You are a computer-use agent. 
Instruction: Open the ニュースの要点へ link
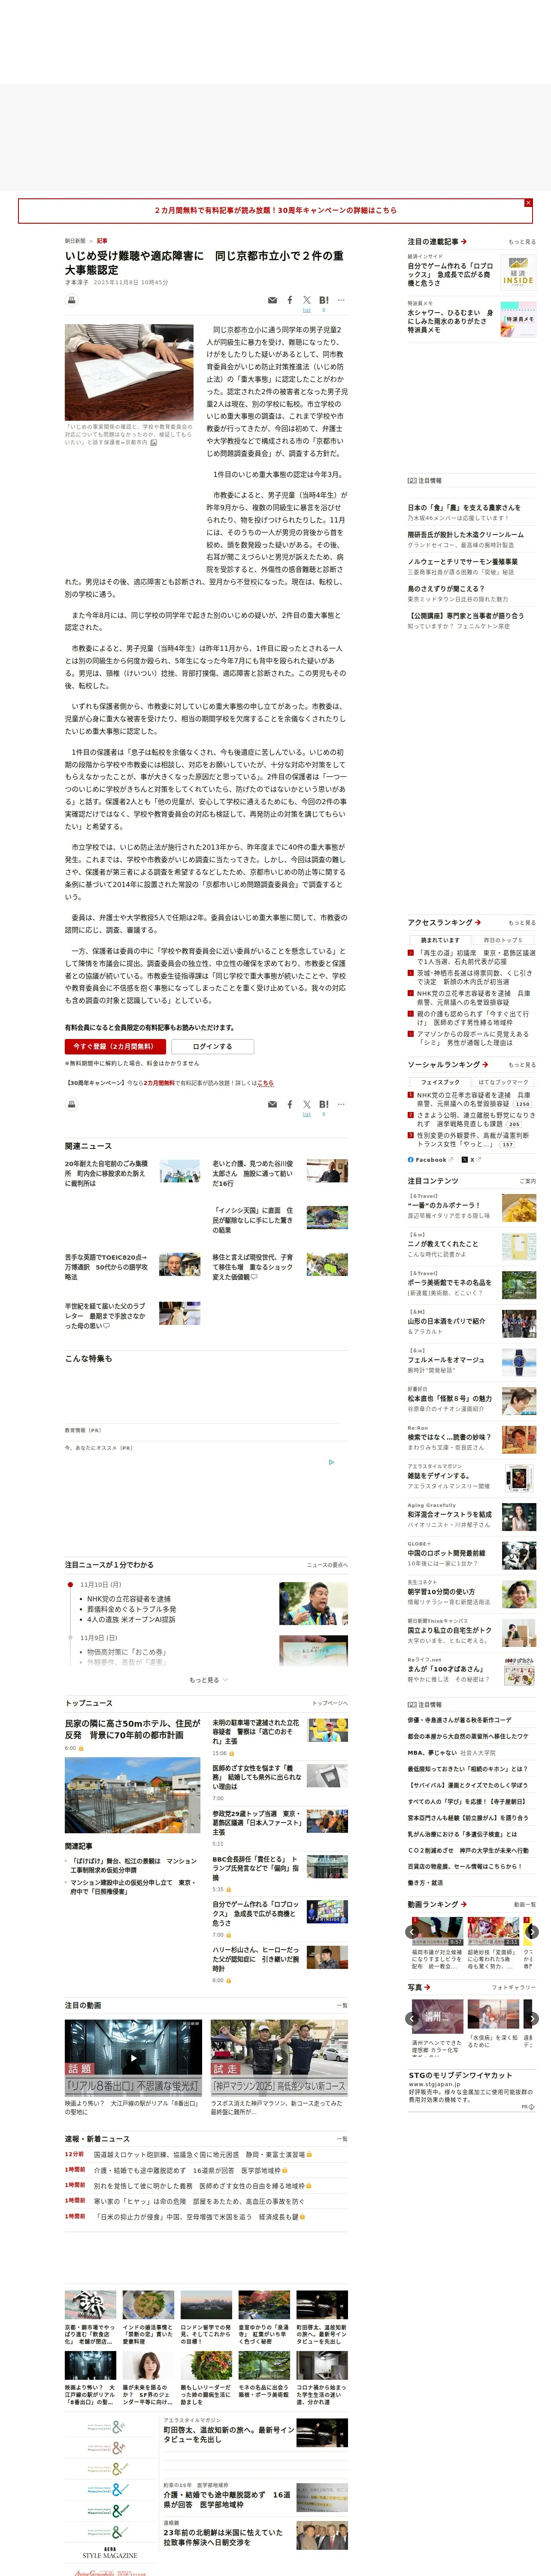327,1565
